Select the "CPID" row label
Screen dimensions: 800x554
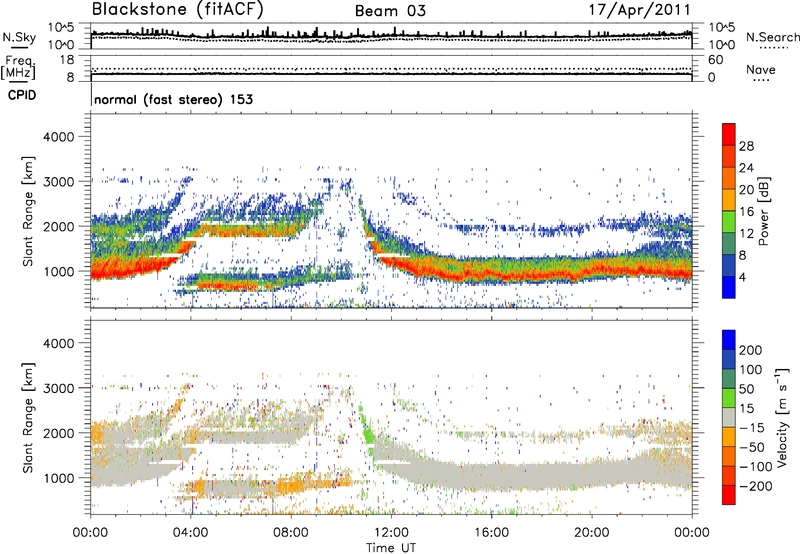(x=22, y=95)
